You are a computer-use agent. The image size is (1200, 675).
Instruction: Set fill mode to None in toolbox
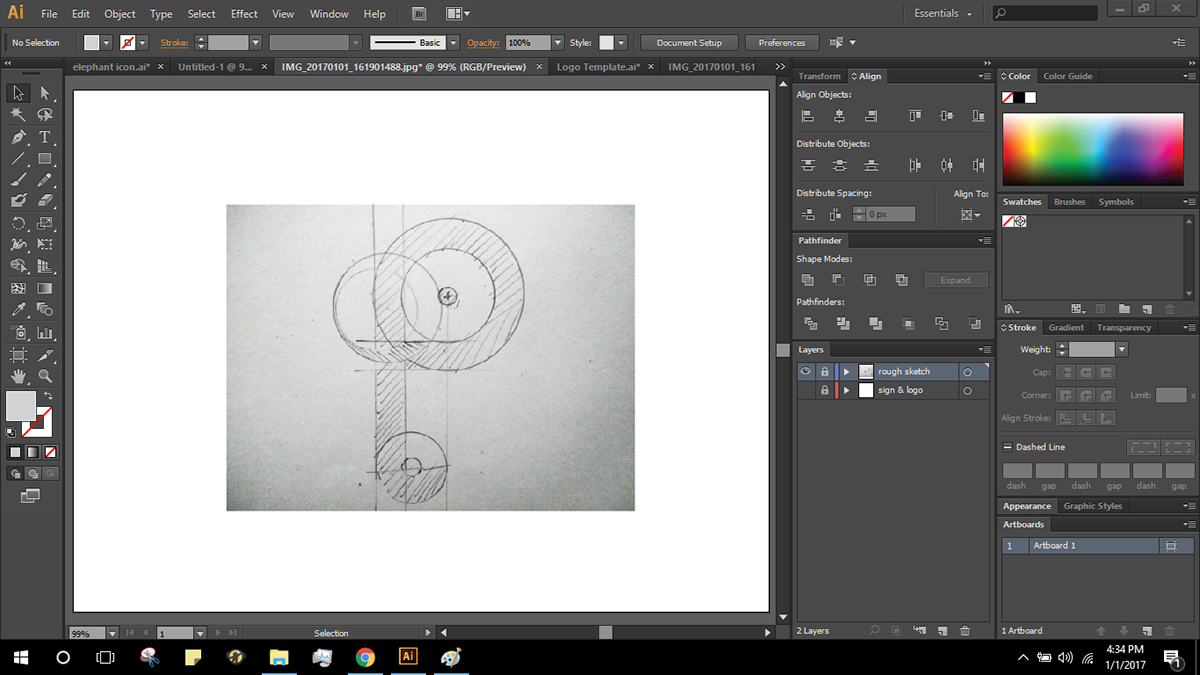(x=50, y=452)
